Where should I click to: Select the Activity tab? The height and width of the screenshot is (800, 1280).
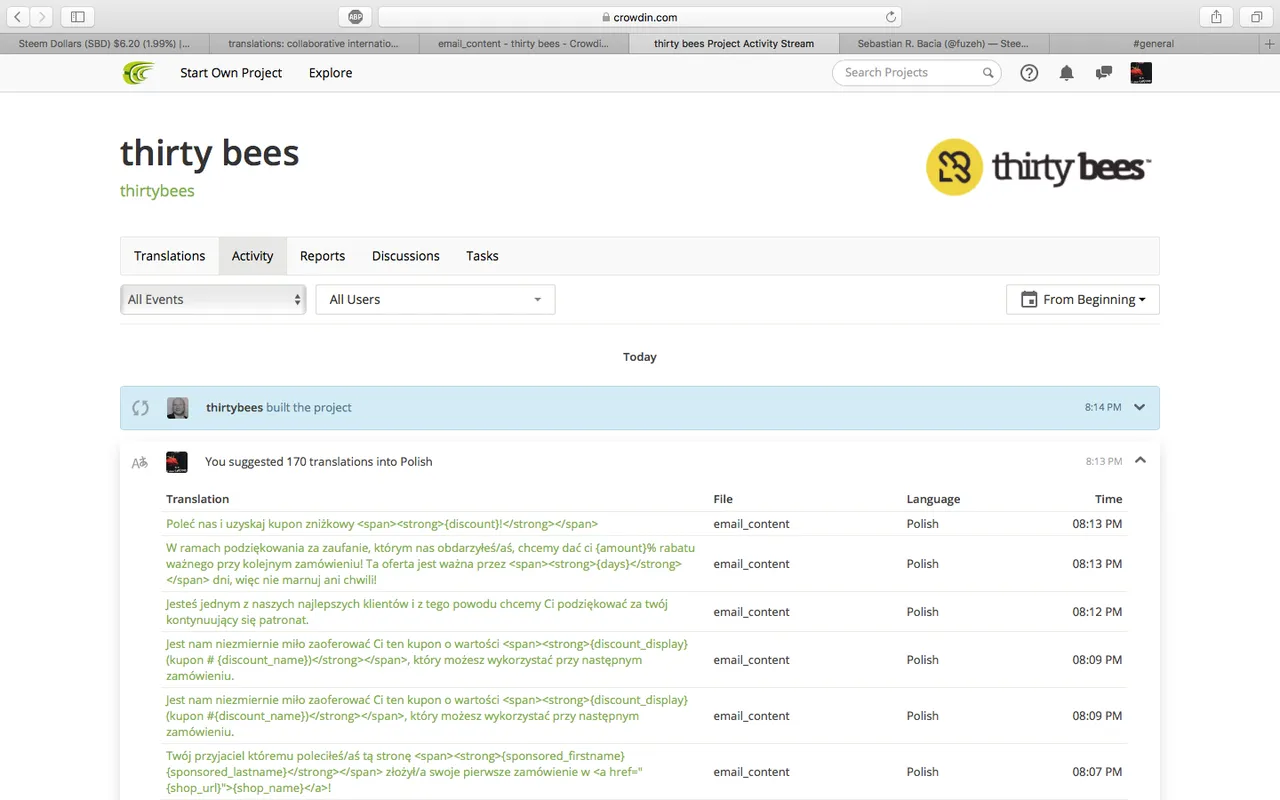click(252, 256)
